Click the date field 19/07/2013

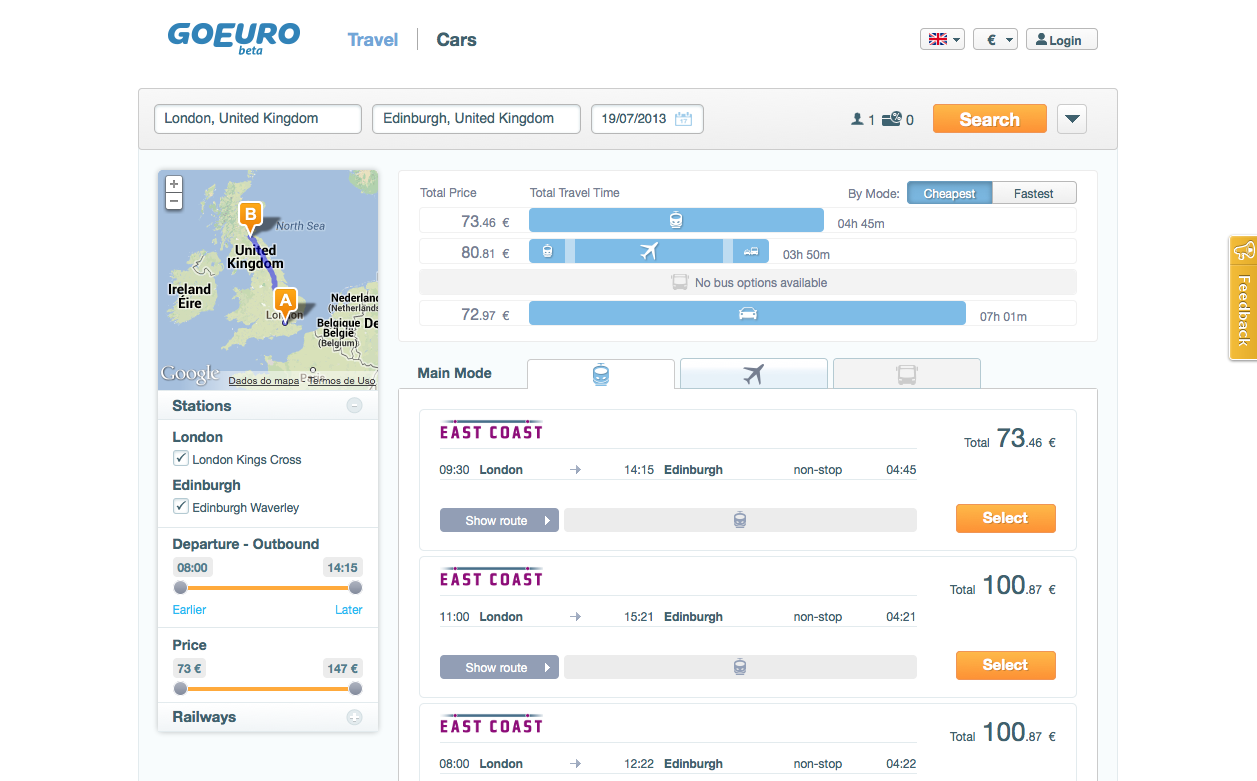(648, 119)
